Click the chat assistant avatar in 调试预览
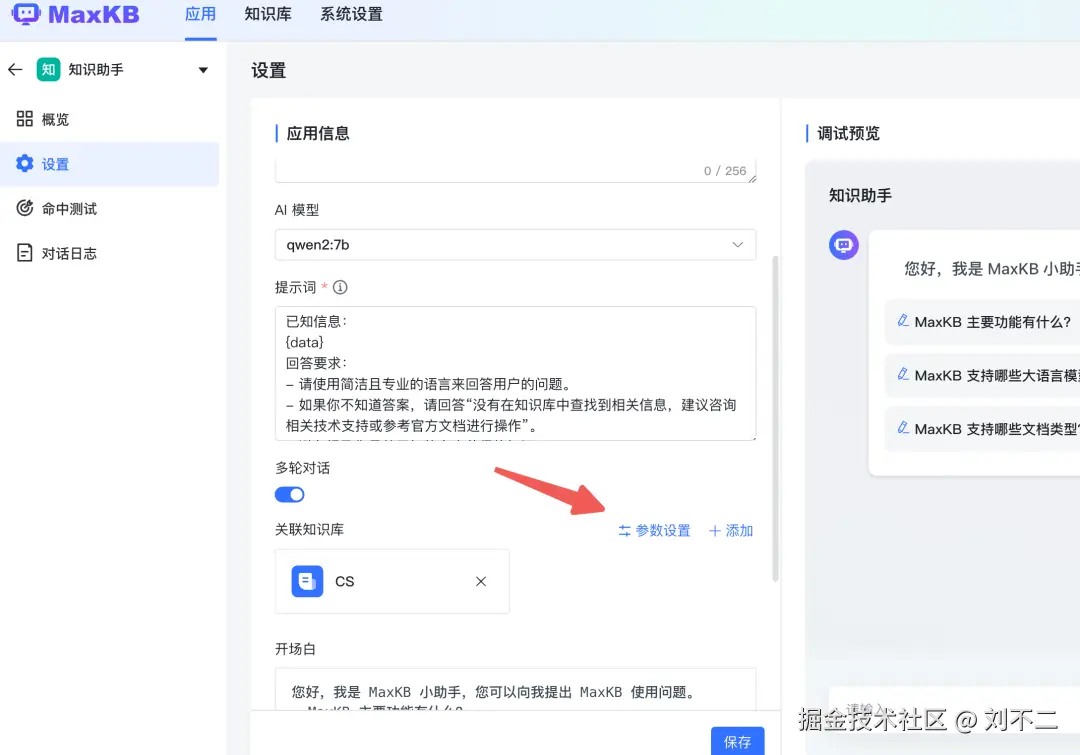 [x=843, y=244]
